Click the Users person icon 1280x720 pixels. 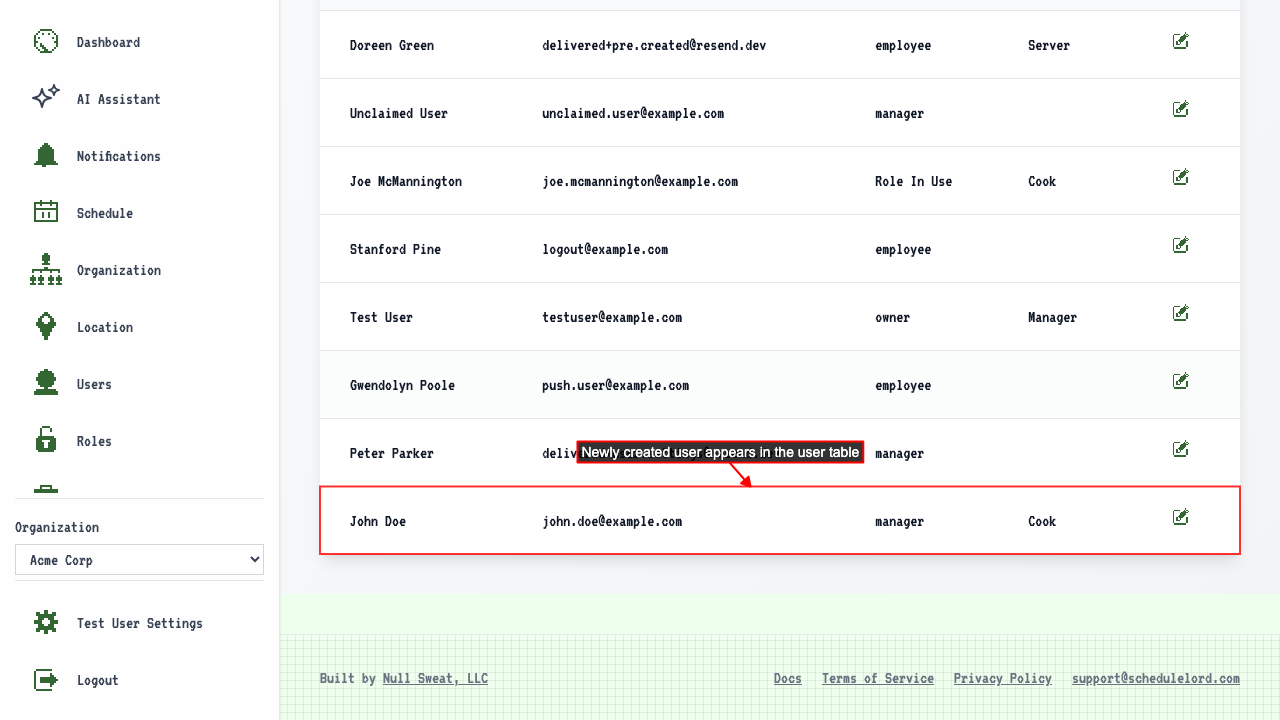(46, 383)
